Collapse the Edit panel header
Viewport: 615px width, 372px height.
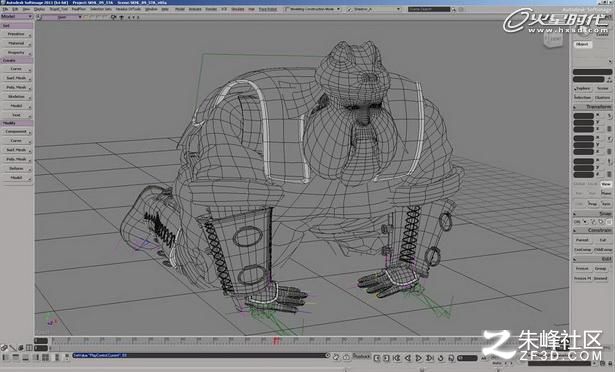pyautogui.click(x=592, y=259)
